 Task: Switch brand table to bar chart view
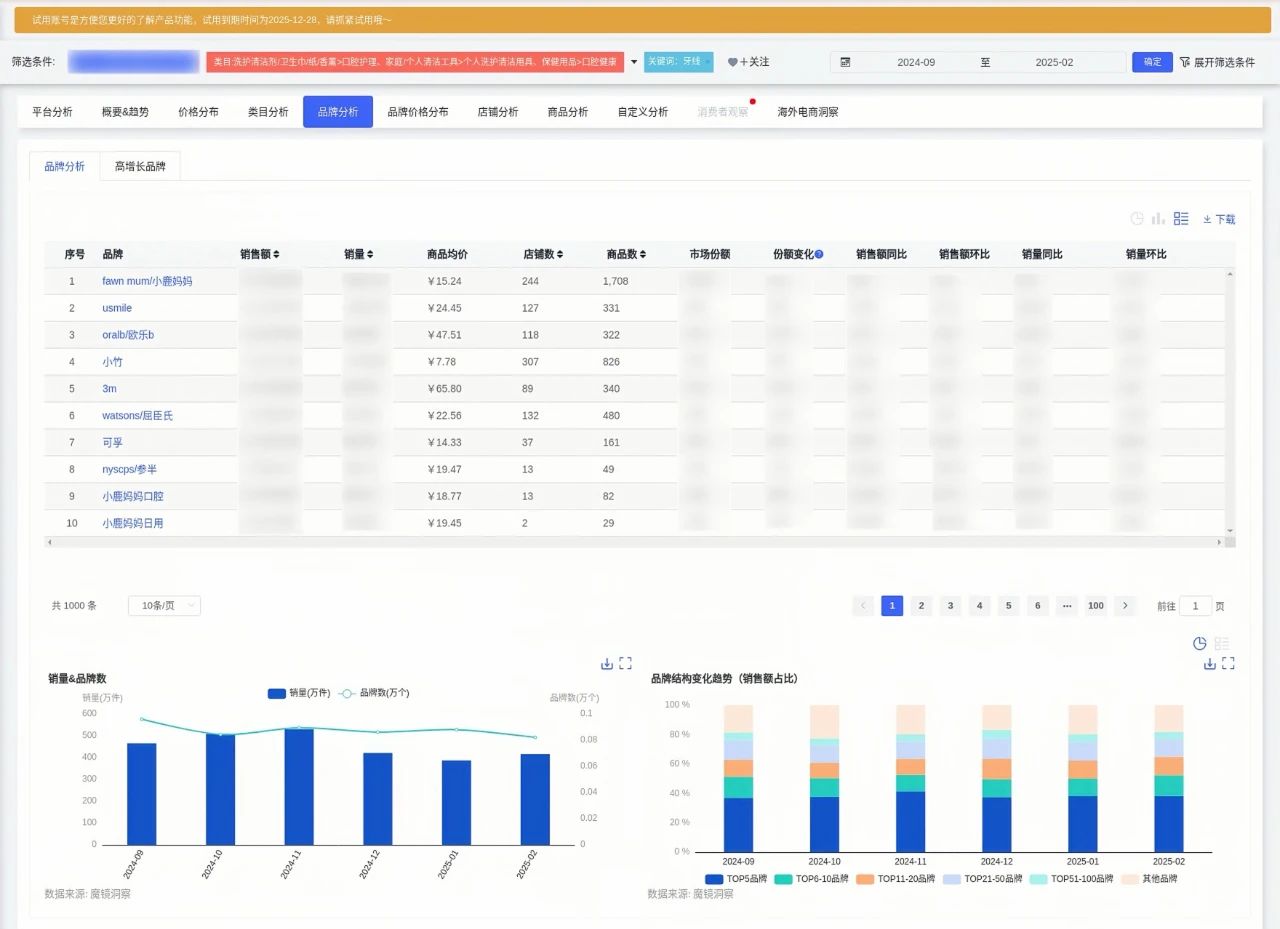click(1159, 219)
